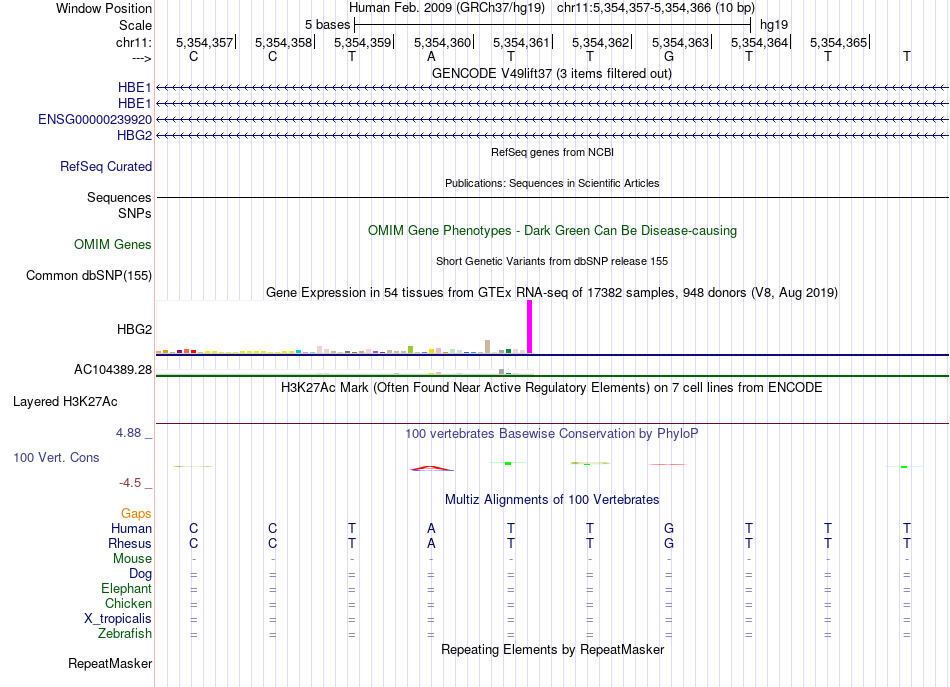
Task: Click the Sequences track label
Action: click(x=119, y=197)
